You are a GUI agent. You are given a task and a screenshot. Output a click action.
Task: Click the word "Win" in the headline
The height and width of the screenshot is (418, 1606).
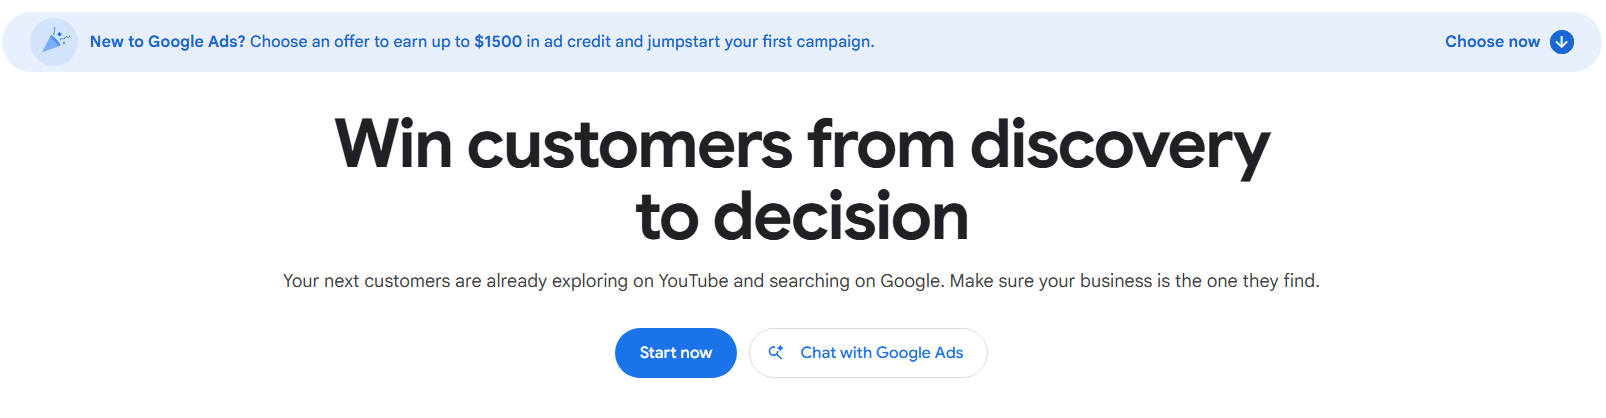pyautogui.click(x=394, y=145)
